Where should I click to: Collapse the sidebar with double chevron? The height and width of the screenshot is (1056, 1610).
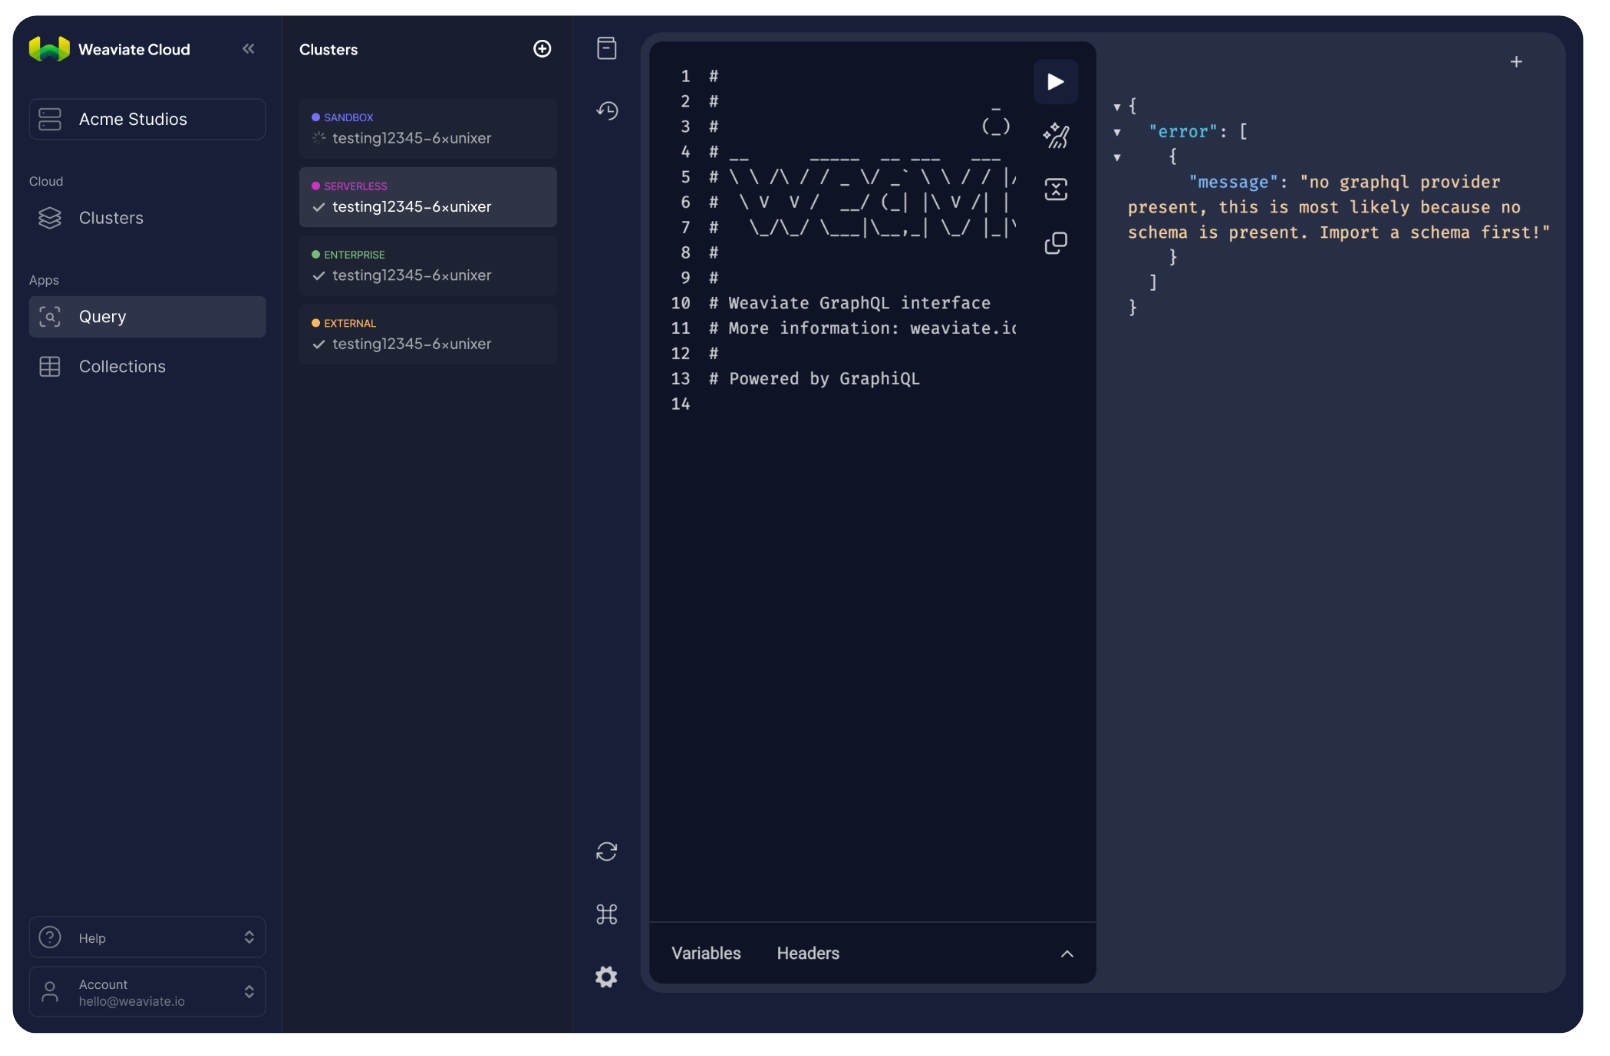pos(248,49)
